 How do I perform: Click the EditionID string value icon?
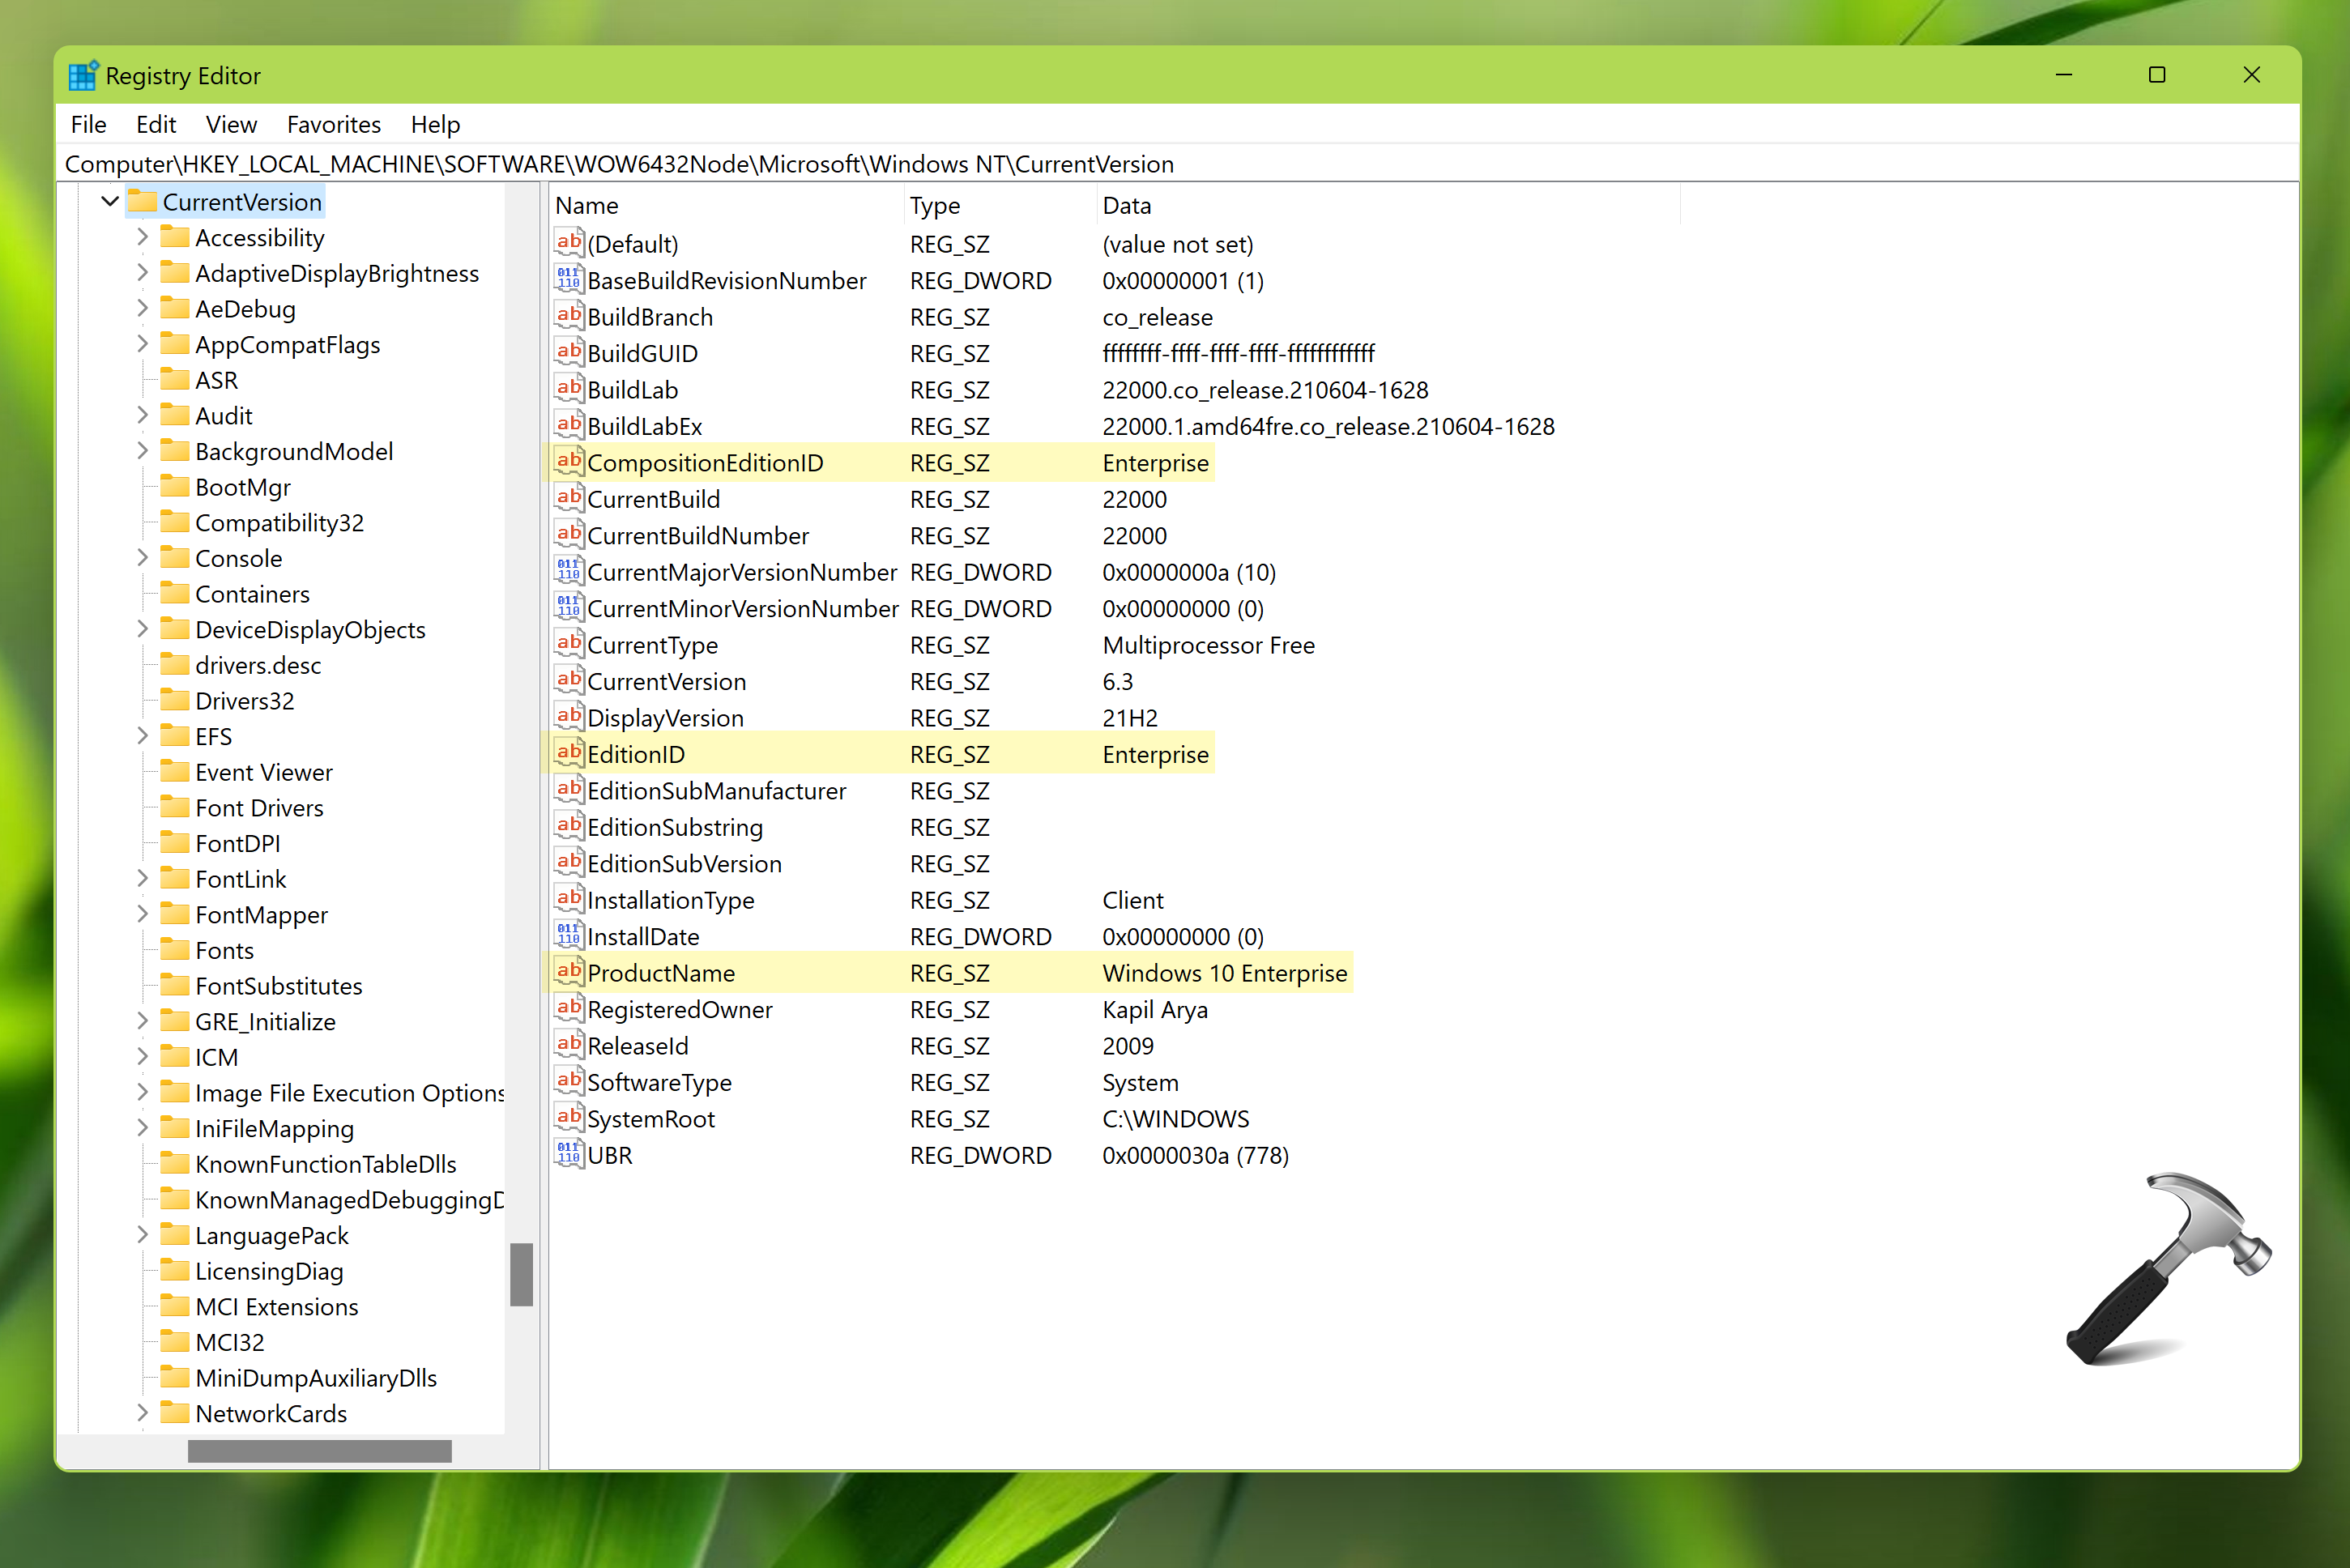coord(568,753)
